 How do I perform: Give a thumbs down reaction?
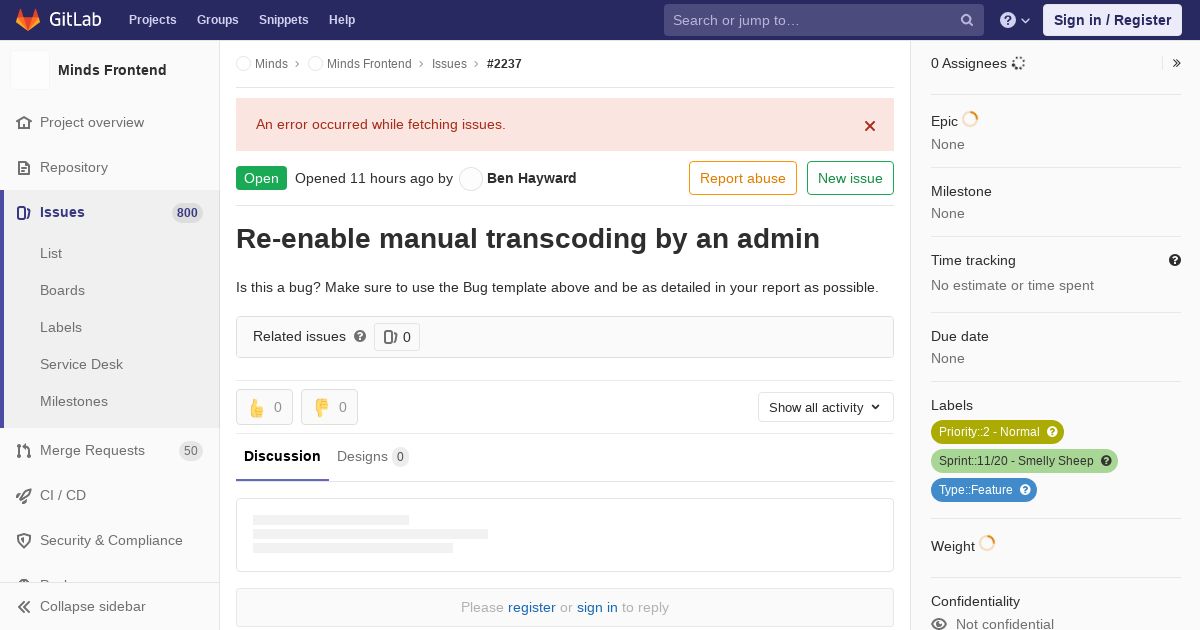click(x=329, y=407)
